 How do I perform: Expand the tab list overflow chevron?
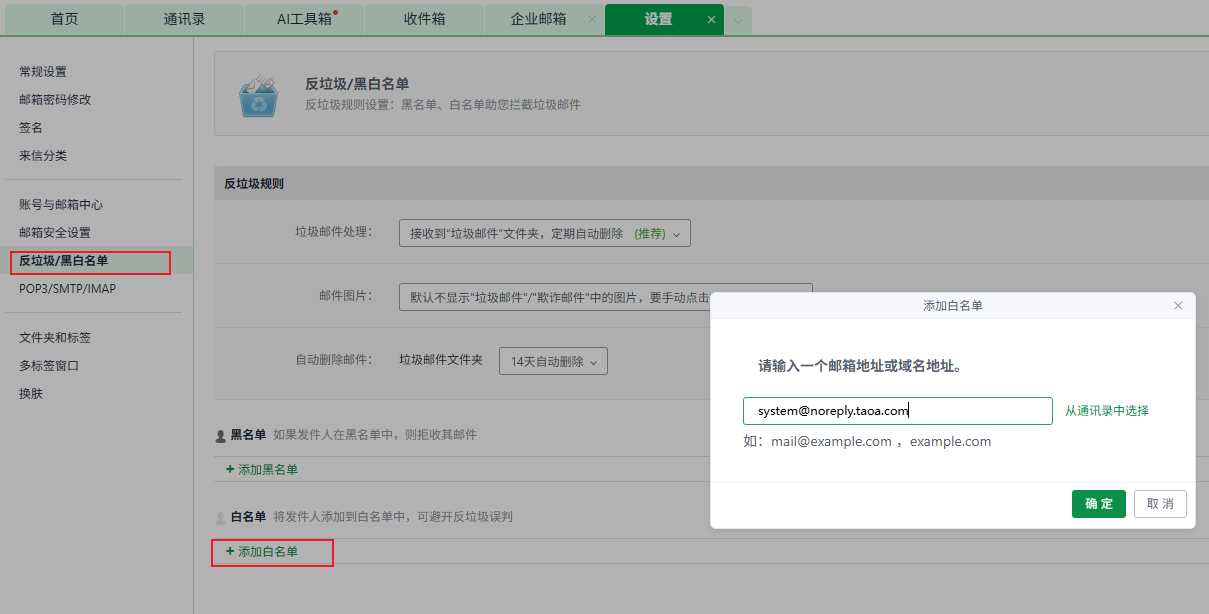738,20
